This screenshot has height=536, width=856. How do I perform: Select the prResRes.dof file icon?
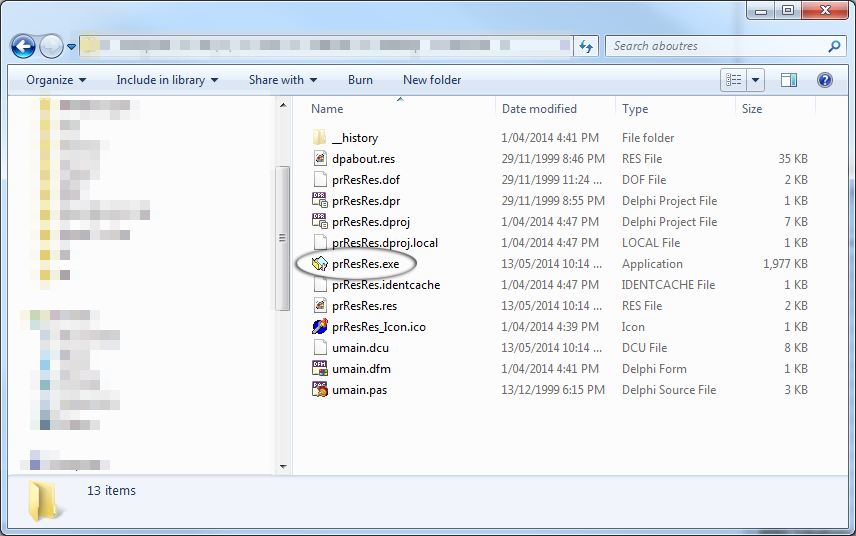[x=320, y=180]
